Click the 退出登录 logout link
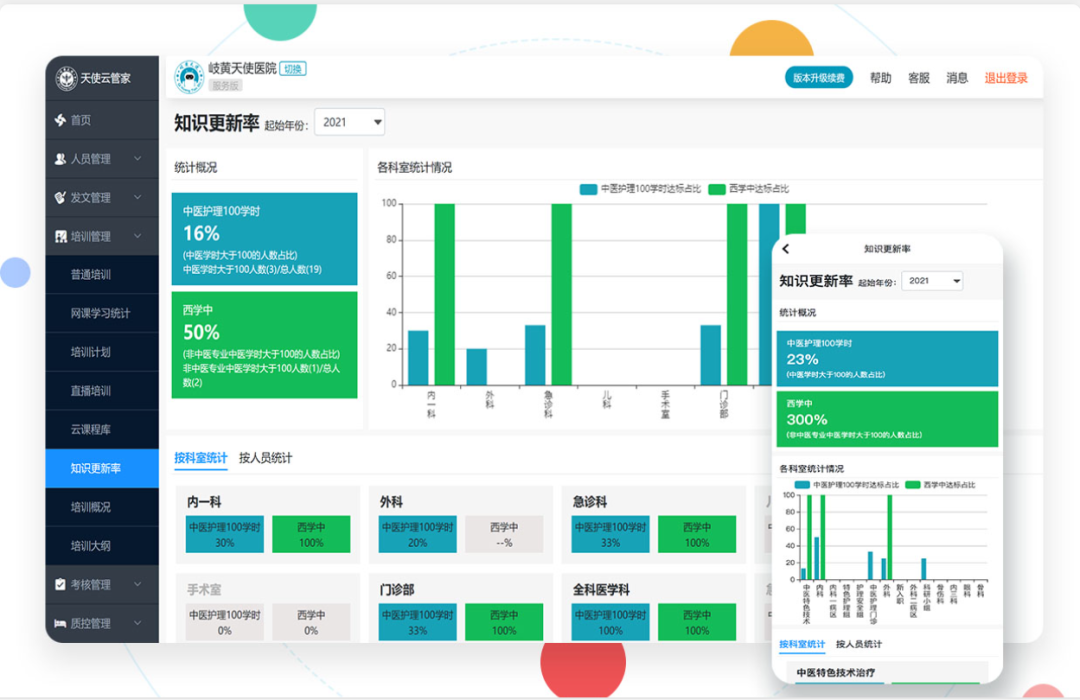This screenshot has width=1080, height=700. [x=1005, y=77]
